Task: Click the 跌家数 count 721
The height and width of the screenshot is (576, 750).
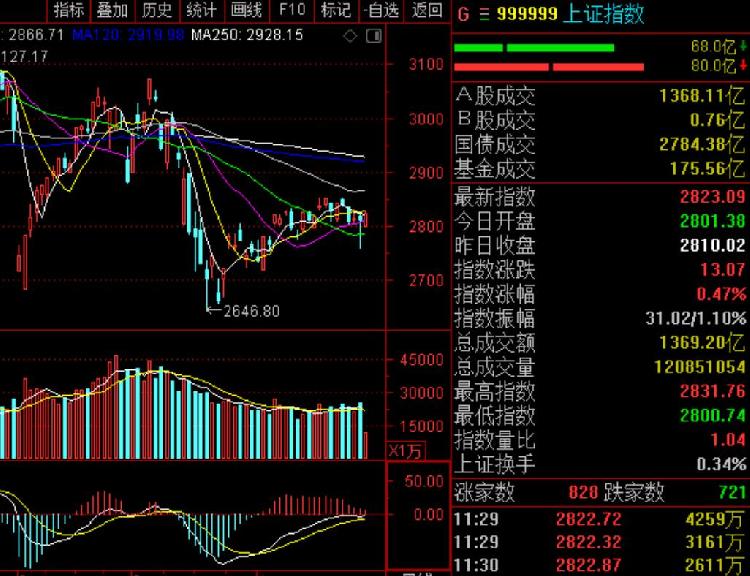Action: (x=732, y=492)
